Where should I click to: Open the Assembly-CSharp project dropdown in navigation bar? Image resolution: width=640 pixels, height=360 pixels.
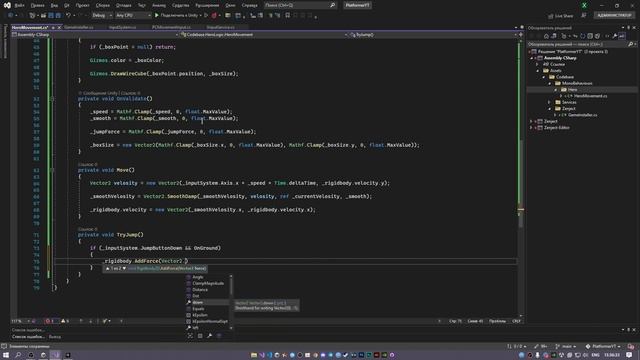click(x=96, y=35)
